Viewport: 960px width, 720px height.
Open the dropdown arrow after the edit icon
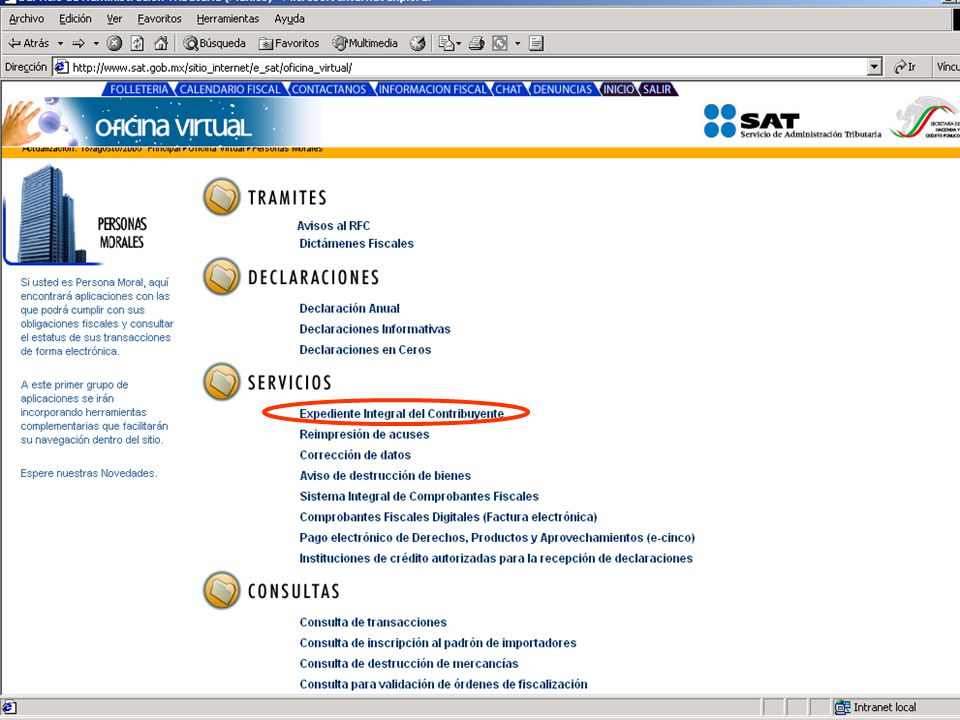517,43
